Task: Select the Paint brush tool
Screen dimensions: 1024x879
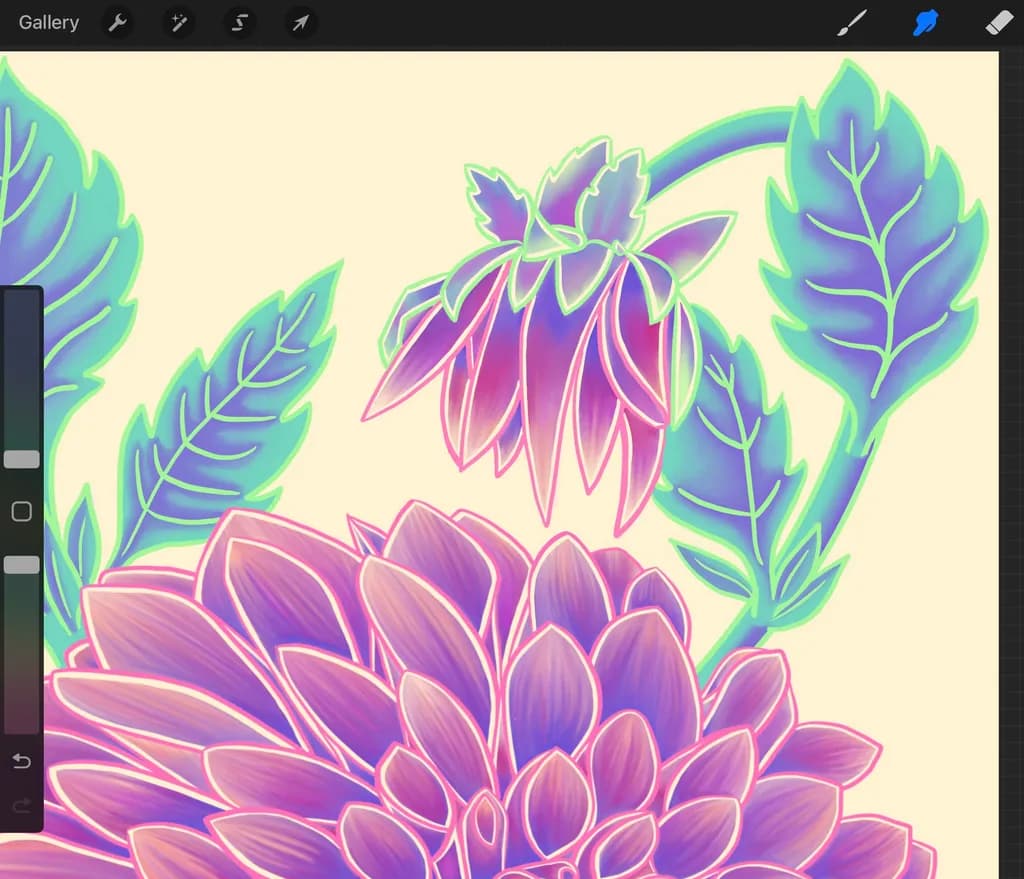Action: click(852, 23)
